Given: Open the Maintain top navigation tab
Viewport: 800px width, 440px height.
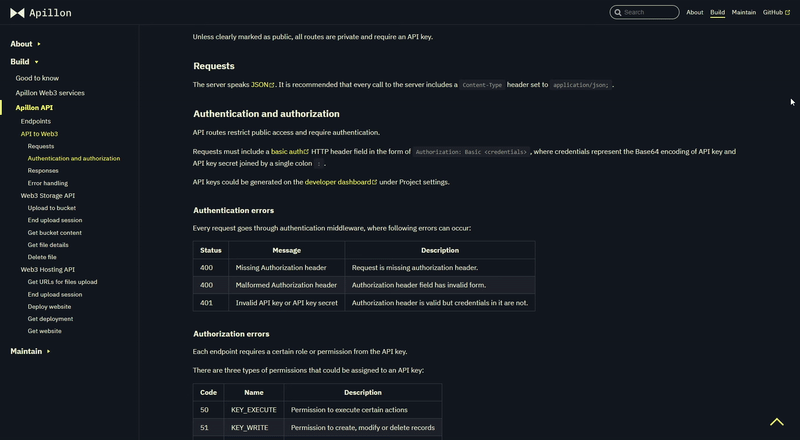Looking at the screenshot, I should tap(743, 12).
